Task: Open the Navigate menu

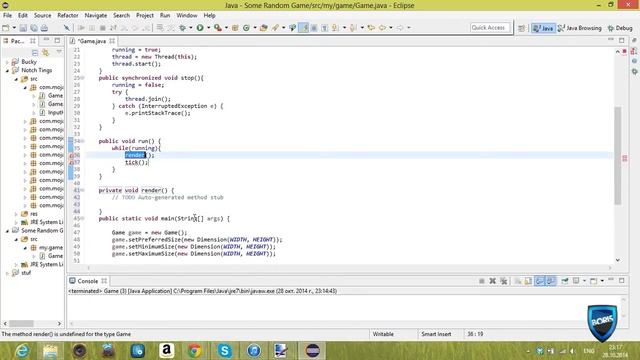Action: [x=96, y=16]
